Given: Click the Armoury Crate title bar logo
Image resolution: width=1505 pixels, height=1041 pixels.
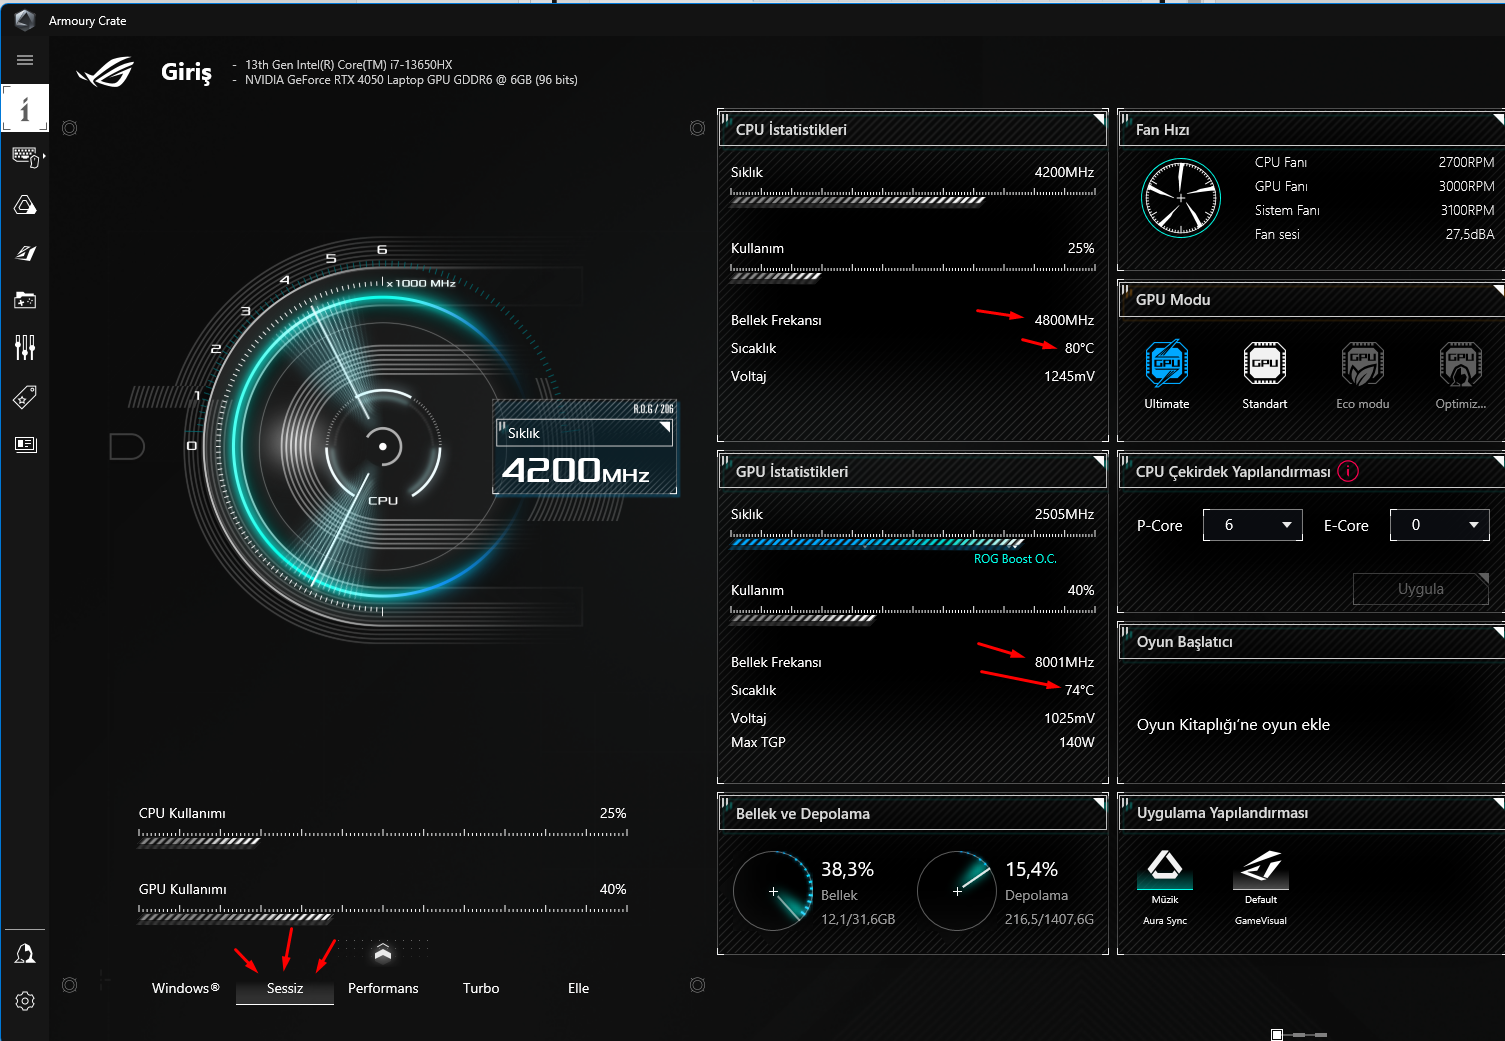Looking at the screenshot, I should pos(25,20).
